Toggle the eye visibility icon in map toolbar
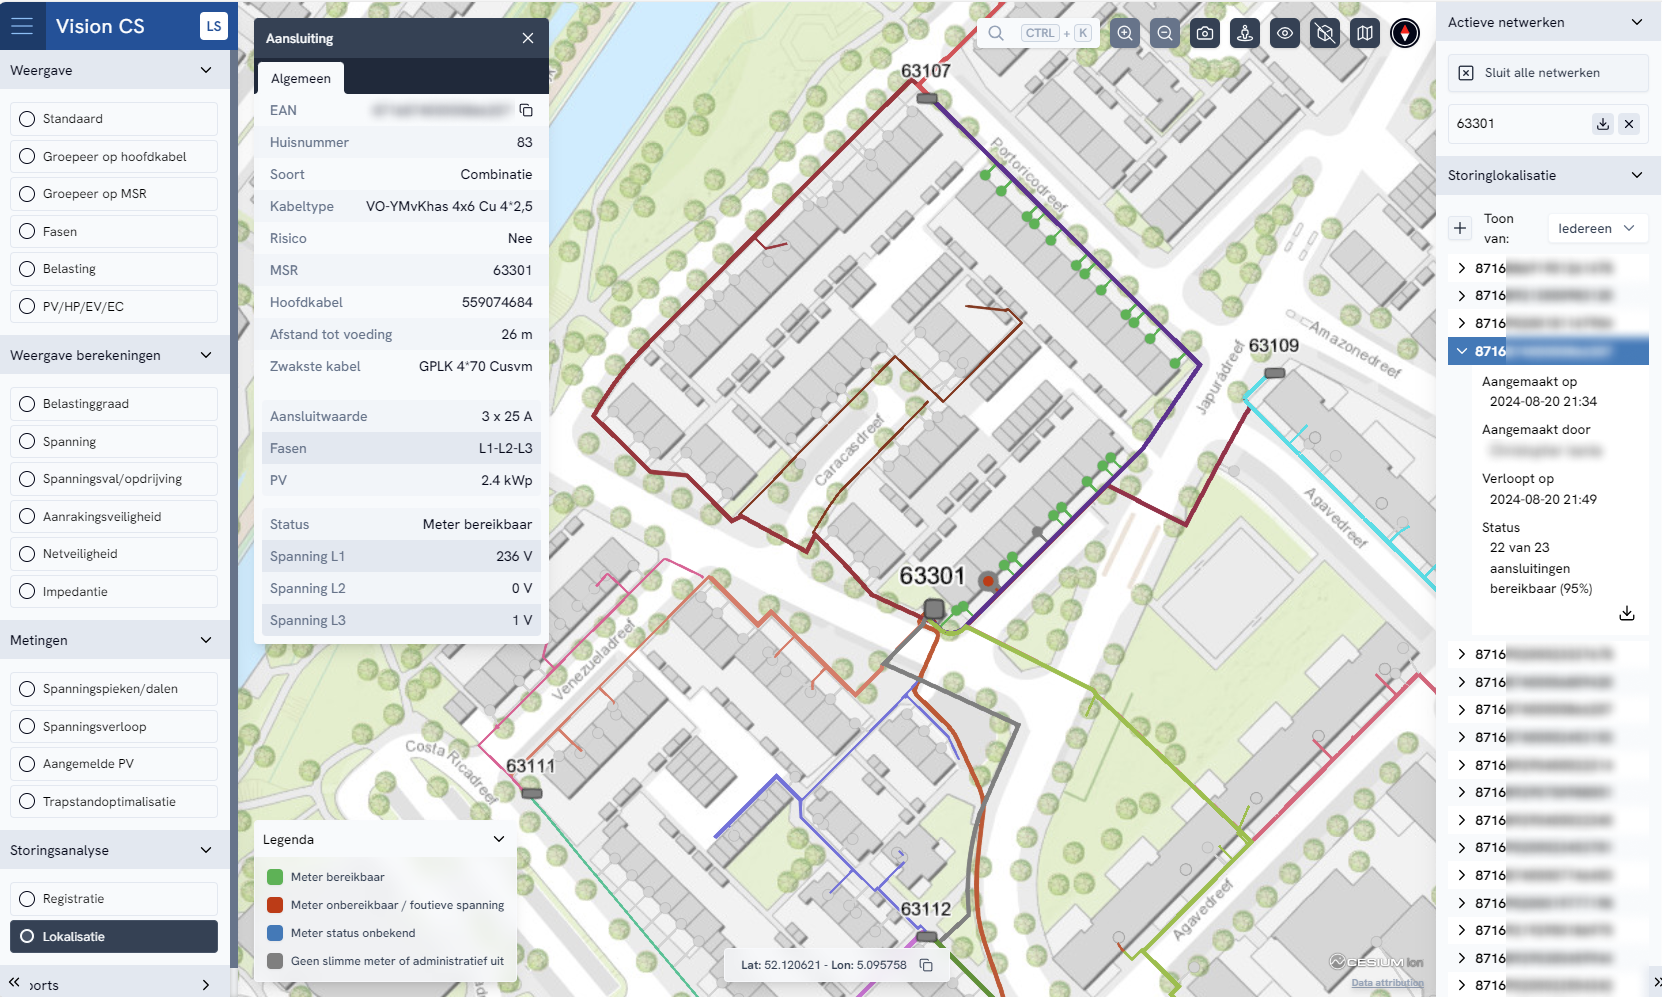1662x997 pixels. pos(1285,33)
